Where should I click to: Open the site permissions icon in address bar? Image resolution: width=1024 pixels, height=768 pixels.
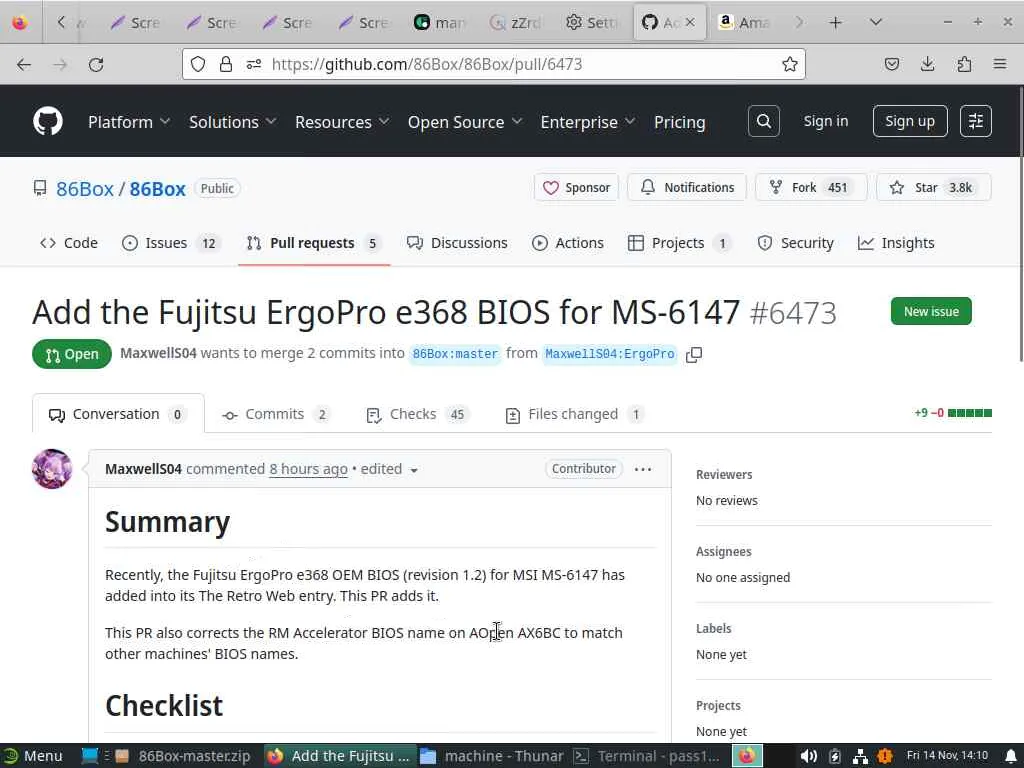coord(254,64)
